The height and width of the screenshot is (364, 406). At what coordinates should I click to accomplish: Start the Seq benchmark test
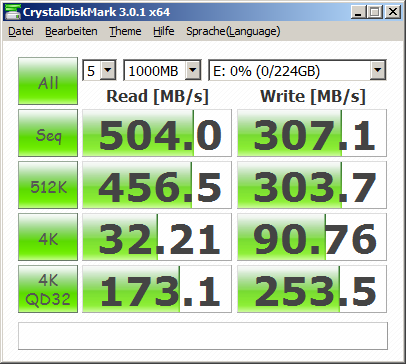[48, 133]
